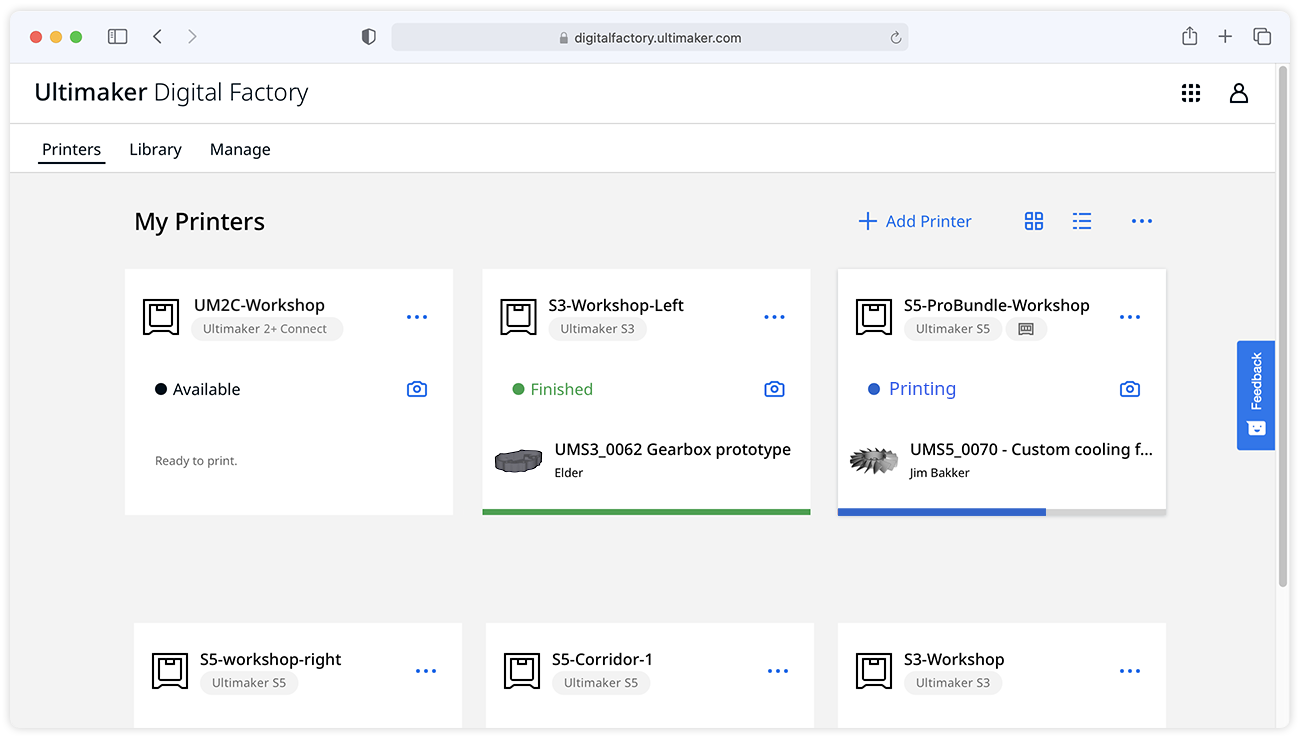Open camera view for UM2C-Workshop printer

tap(417, 389)
